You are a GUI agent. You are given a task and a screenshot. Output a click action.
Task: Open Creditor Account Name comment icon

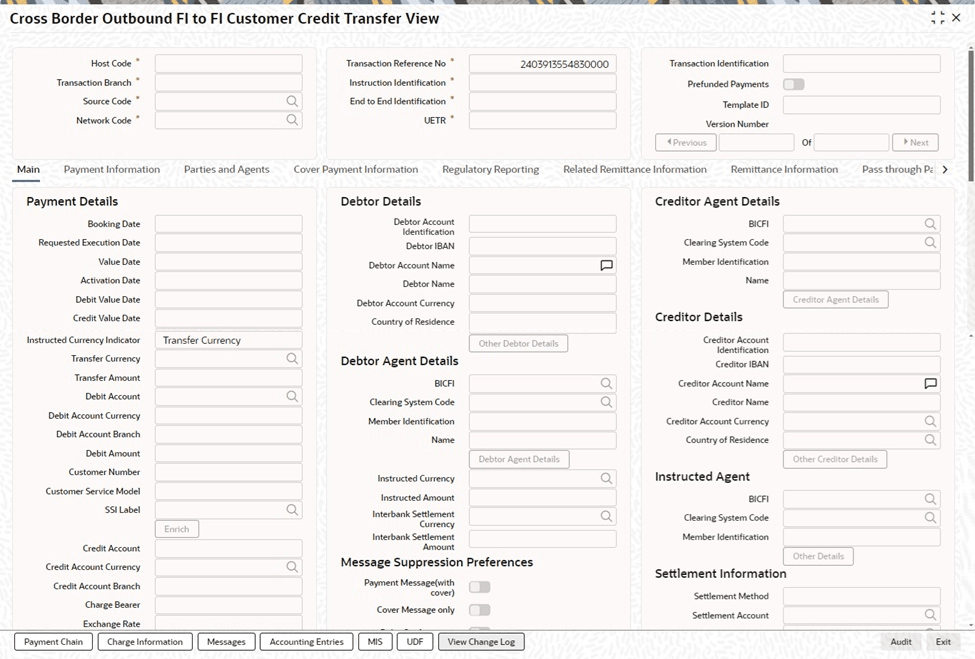(930, 383)
